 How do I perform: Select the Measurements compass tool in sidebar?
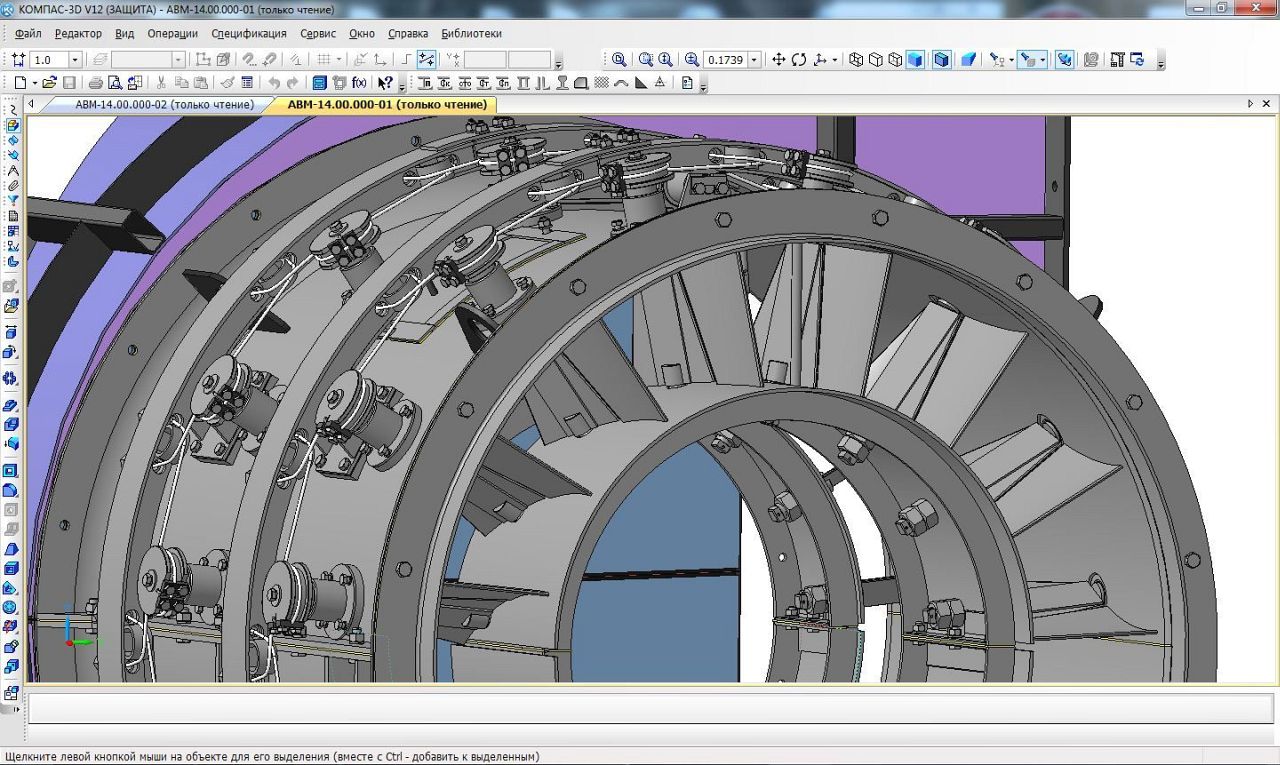click(x=12, y=170)
